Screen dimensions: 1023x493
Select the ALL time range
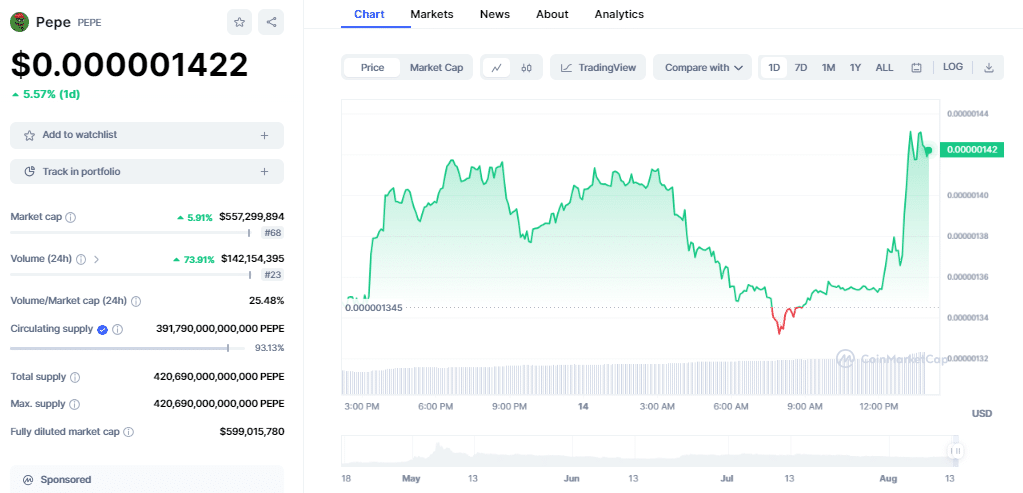[x=884, y=68]
